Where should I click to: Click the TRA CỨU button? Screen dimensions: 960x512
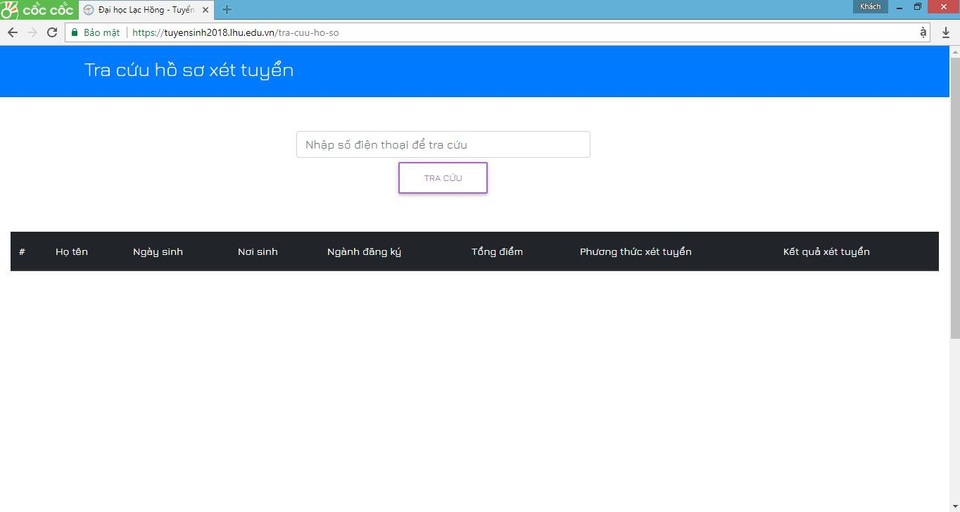443,178
